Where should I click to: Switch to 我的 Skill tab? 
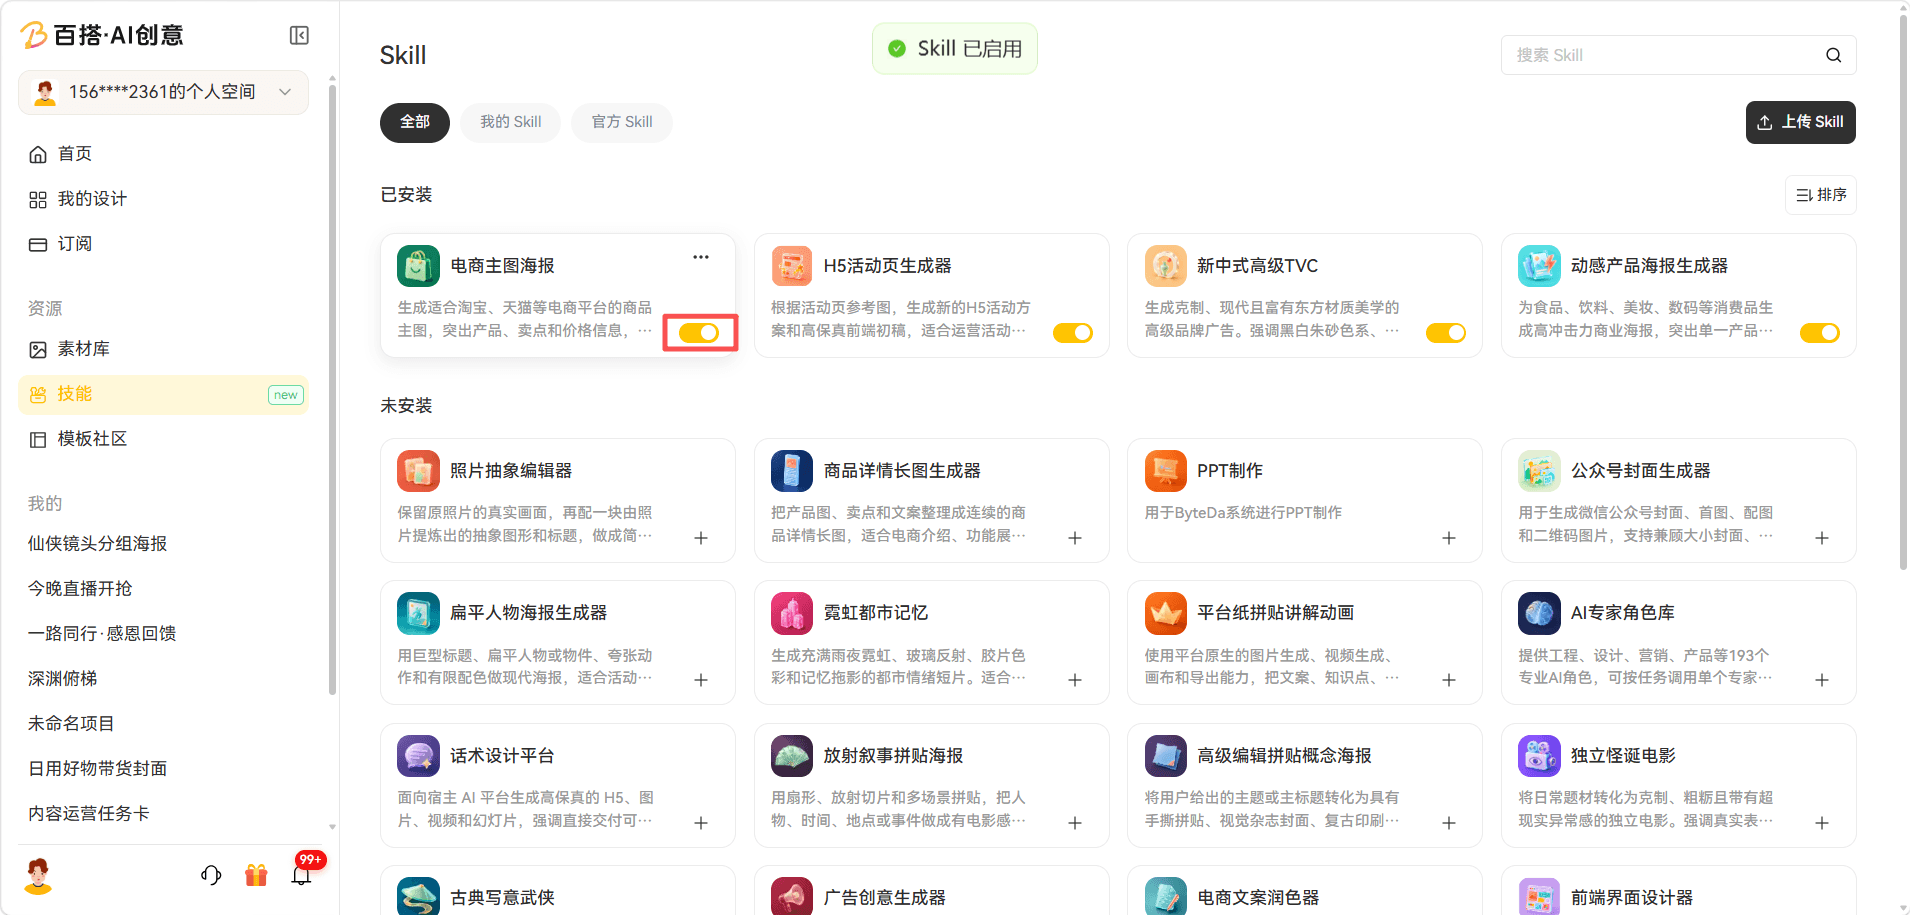511,122
